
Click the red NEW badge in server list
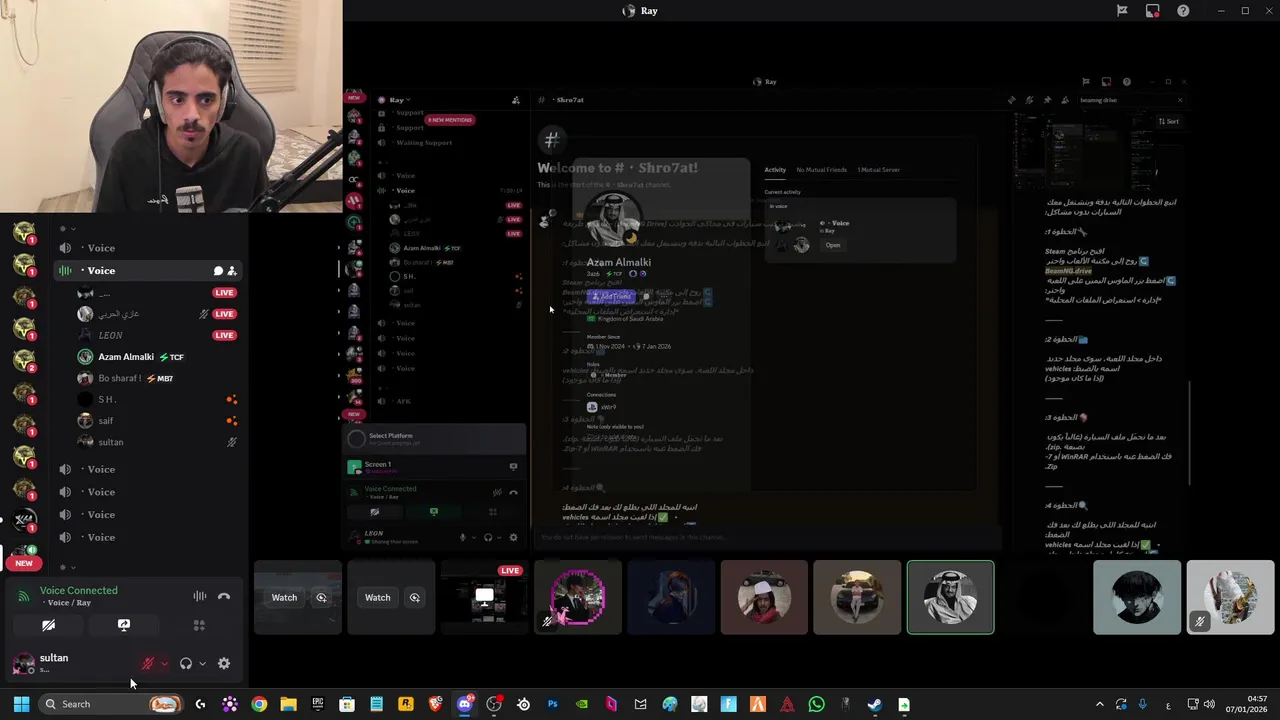click(24, 563)
